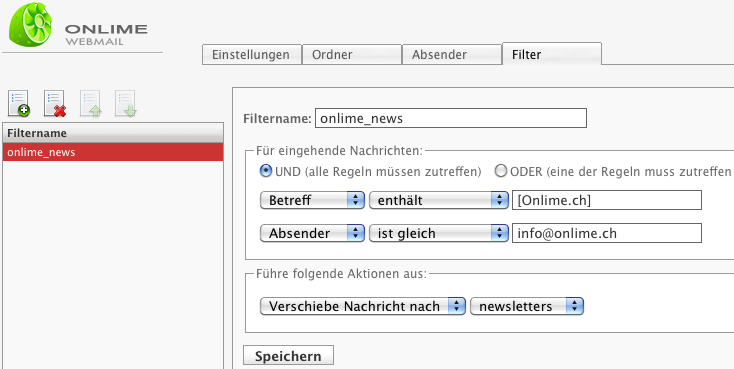Open the Betreff header dropdown
Viewport: 734px width, 369px height.
pyautogui.click(x=312, y=200)
